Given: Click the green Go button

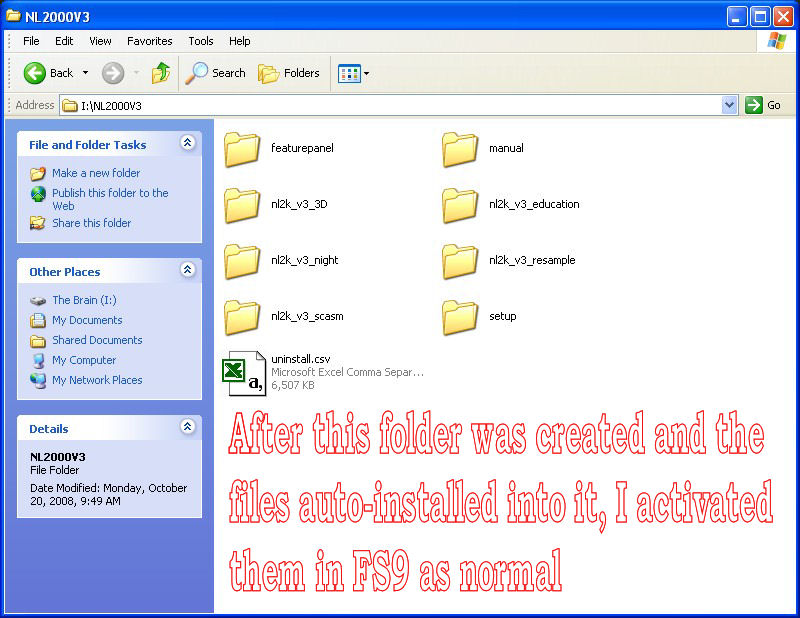Looking at the screenshot, I should pos(763,105).
